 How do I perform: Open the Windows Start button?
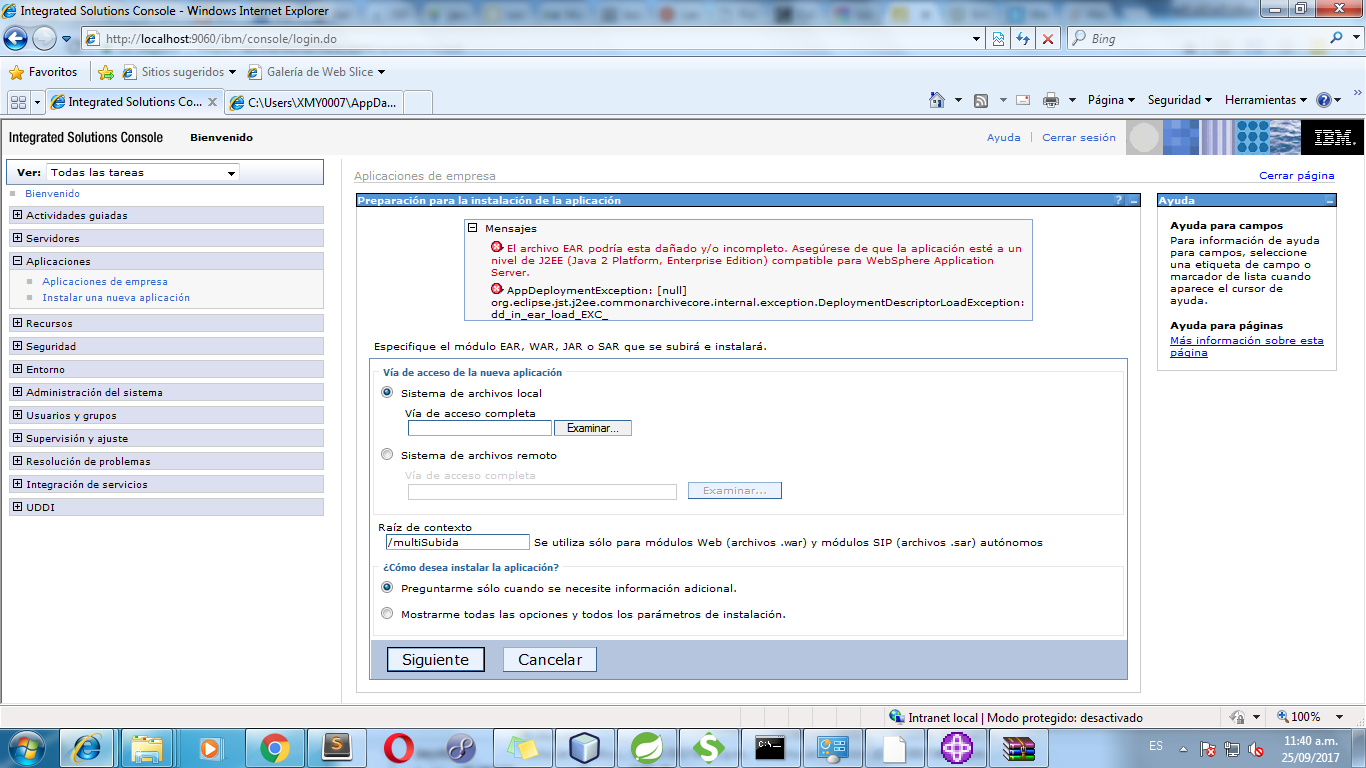[x=28, y=747]
